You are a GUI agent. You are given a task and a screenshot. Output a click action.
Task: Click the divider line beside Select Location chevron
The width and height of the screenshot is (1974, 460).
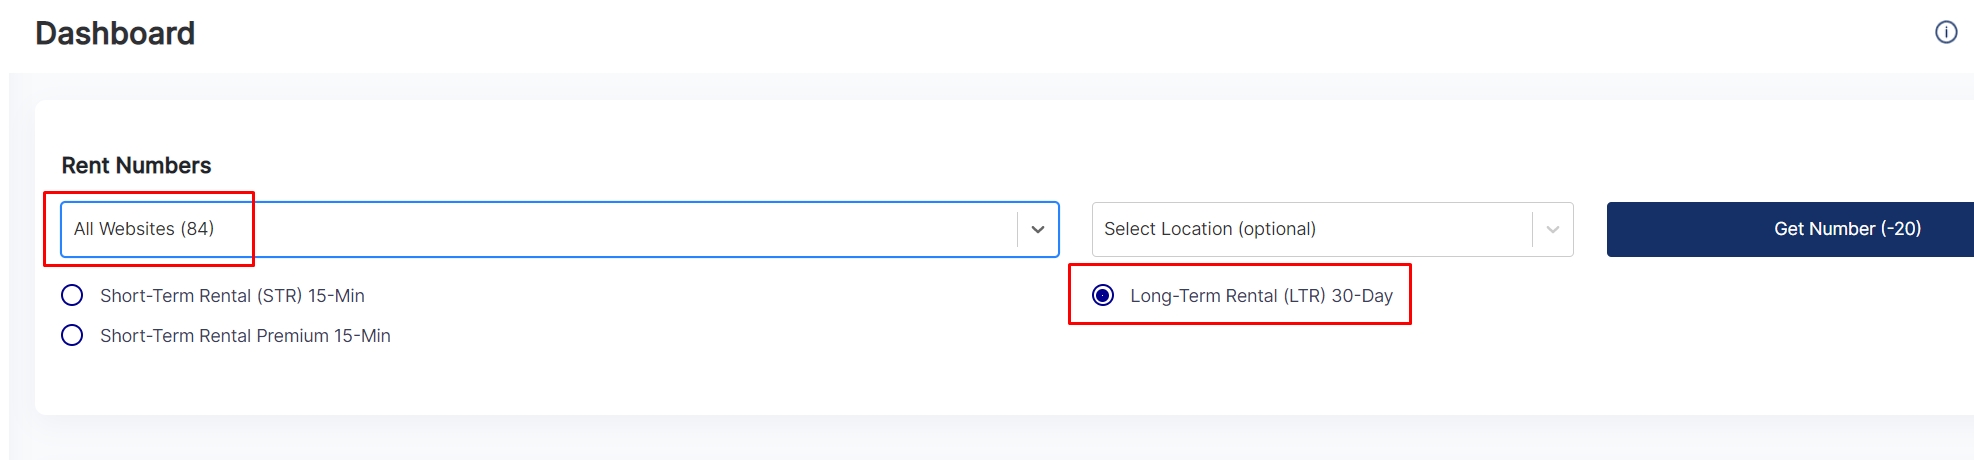coord(1532,230)
